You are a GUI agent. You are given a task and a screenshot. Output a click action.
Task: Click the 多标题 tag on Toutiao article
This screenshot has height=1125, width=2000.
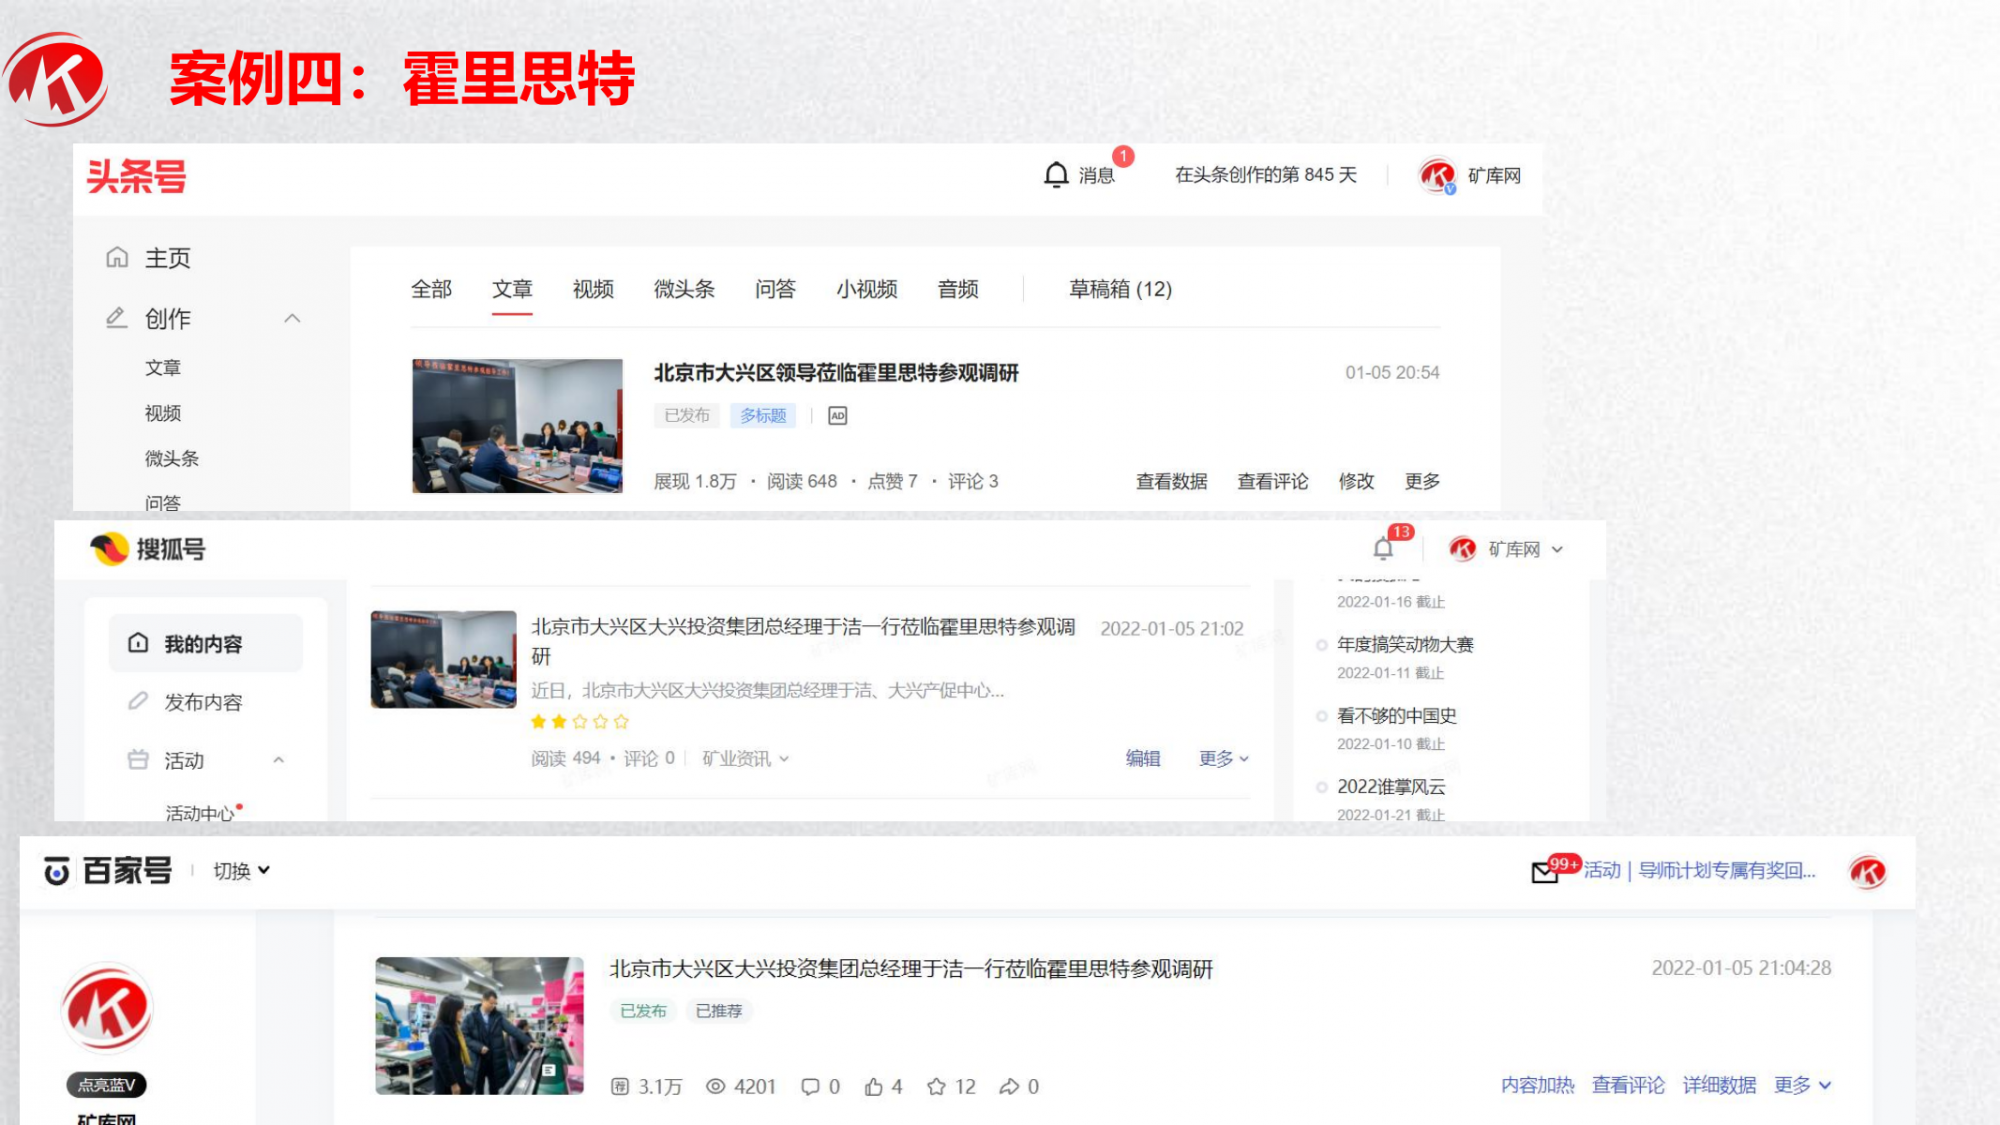[x=763, y=416]
